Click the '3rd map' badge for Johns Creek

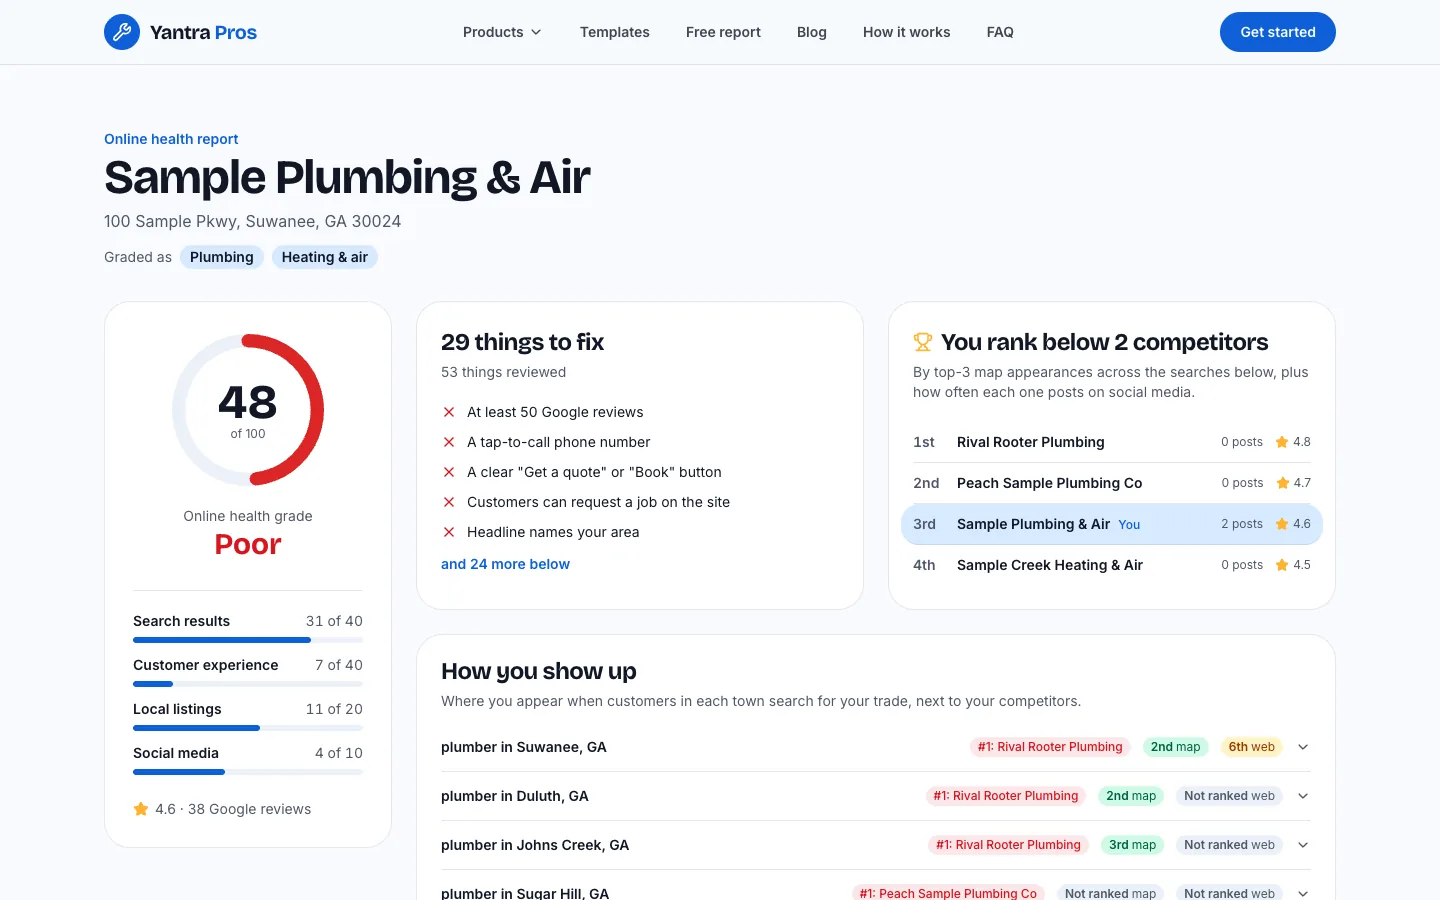pyautogui.click(x=1132, y=845)
